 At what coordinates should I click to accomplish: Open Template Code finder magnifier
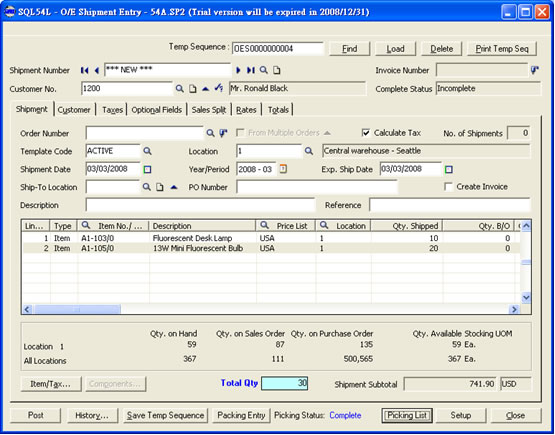point(147,151)
